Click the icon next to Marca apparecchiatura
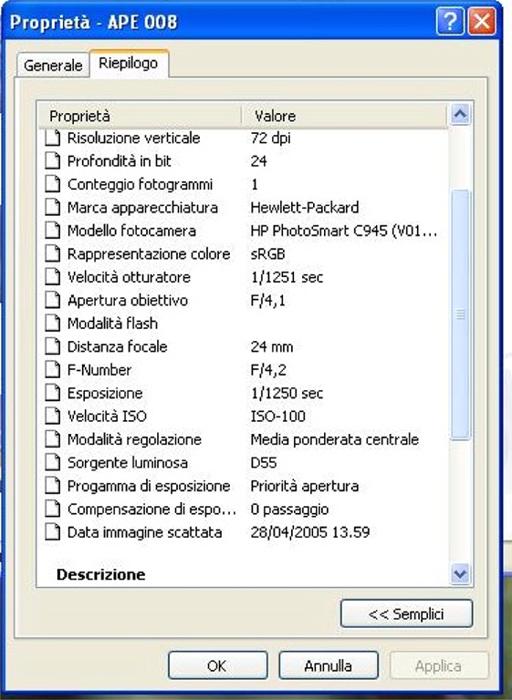The width and height of the screenshot is (512, 700). click(52, 207)
